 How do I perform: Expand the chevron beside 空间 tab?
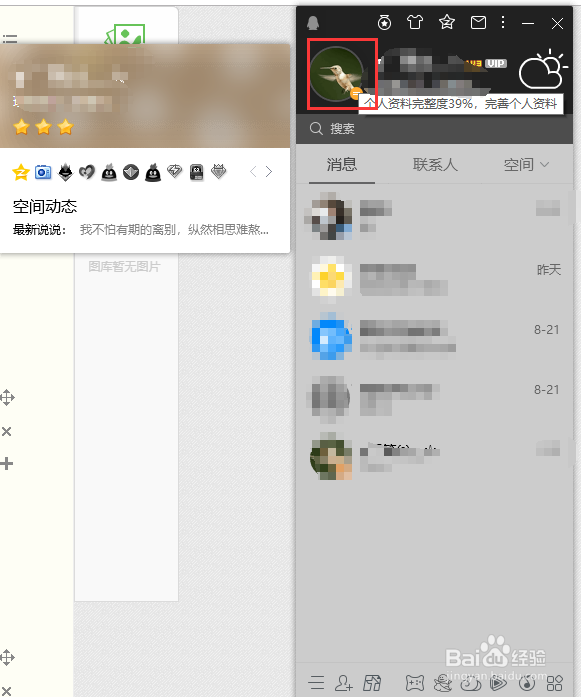pyautogui.click(x=545, y=165)
